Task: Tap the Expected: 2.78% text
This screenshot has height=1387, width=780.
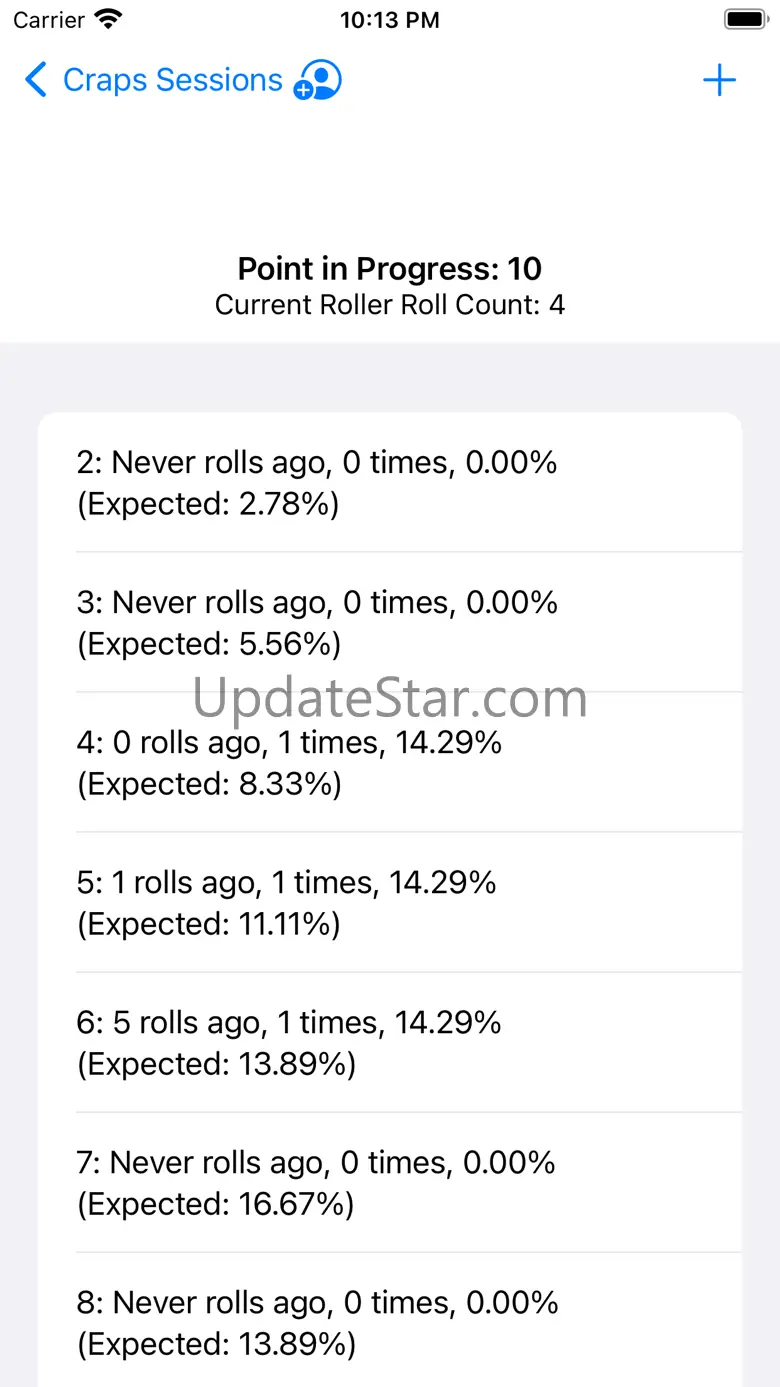Action: click(208, 504)
